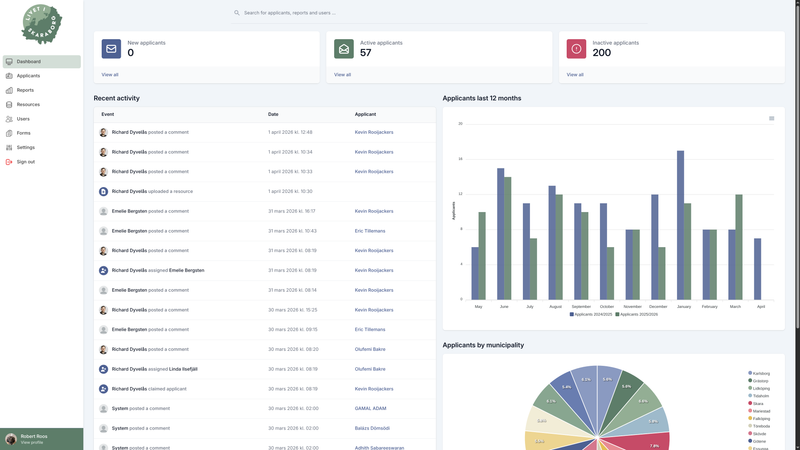Click the Reports chart icon in sidebar

click(x=9, y=90)
